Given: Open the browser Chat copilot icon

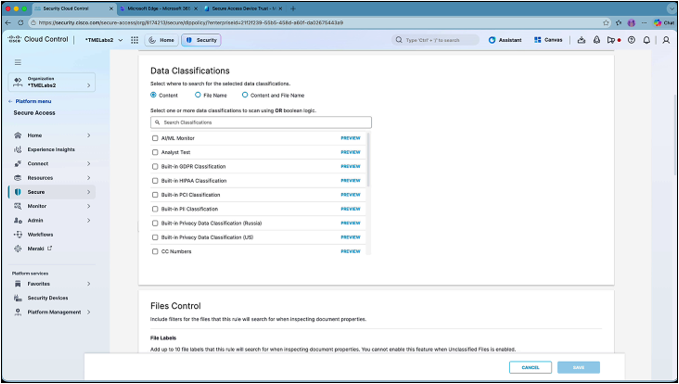Looking at the screenshot, I should [x=664, y=23].
